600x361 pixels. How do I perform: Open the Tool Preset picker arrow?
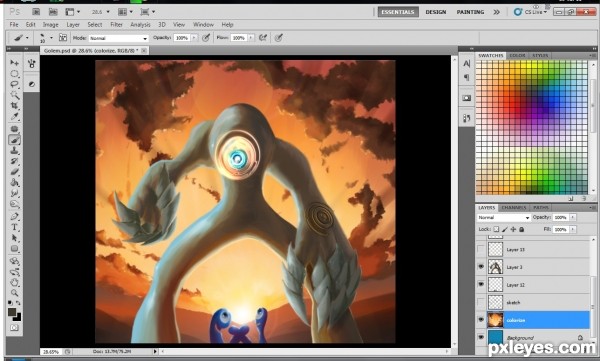[x=27, y=38]
